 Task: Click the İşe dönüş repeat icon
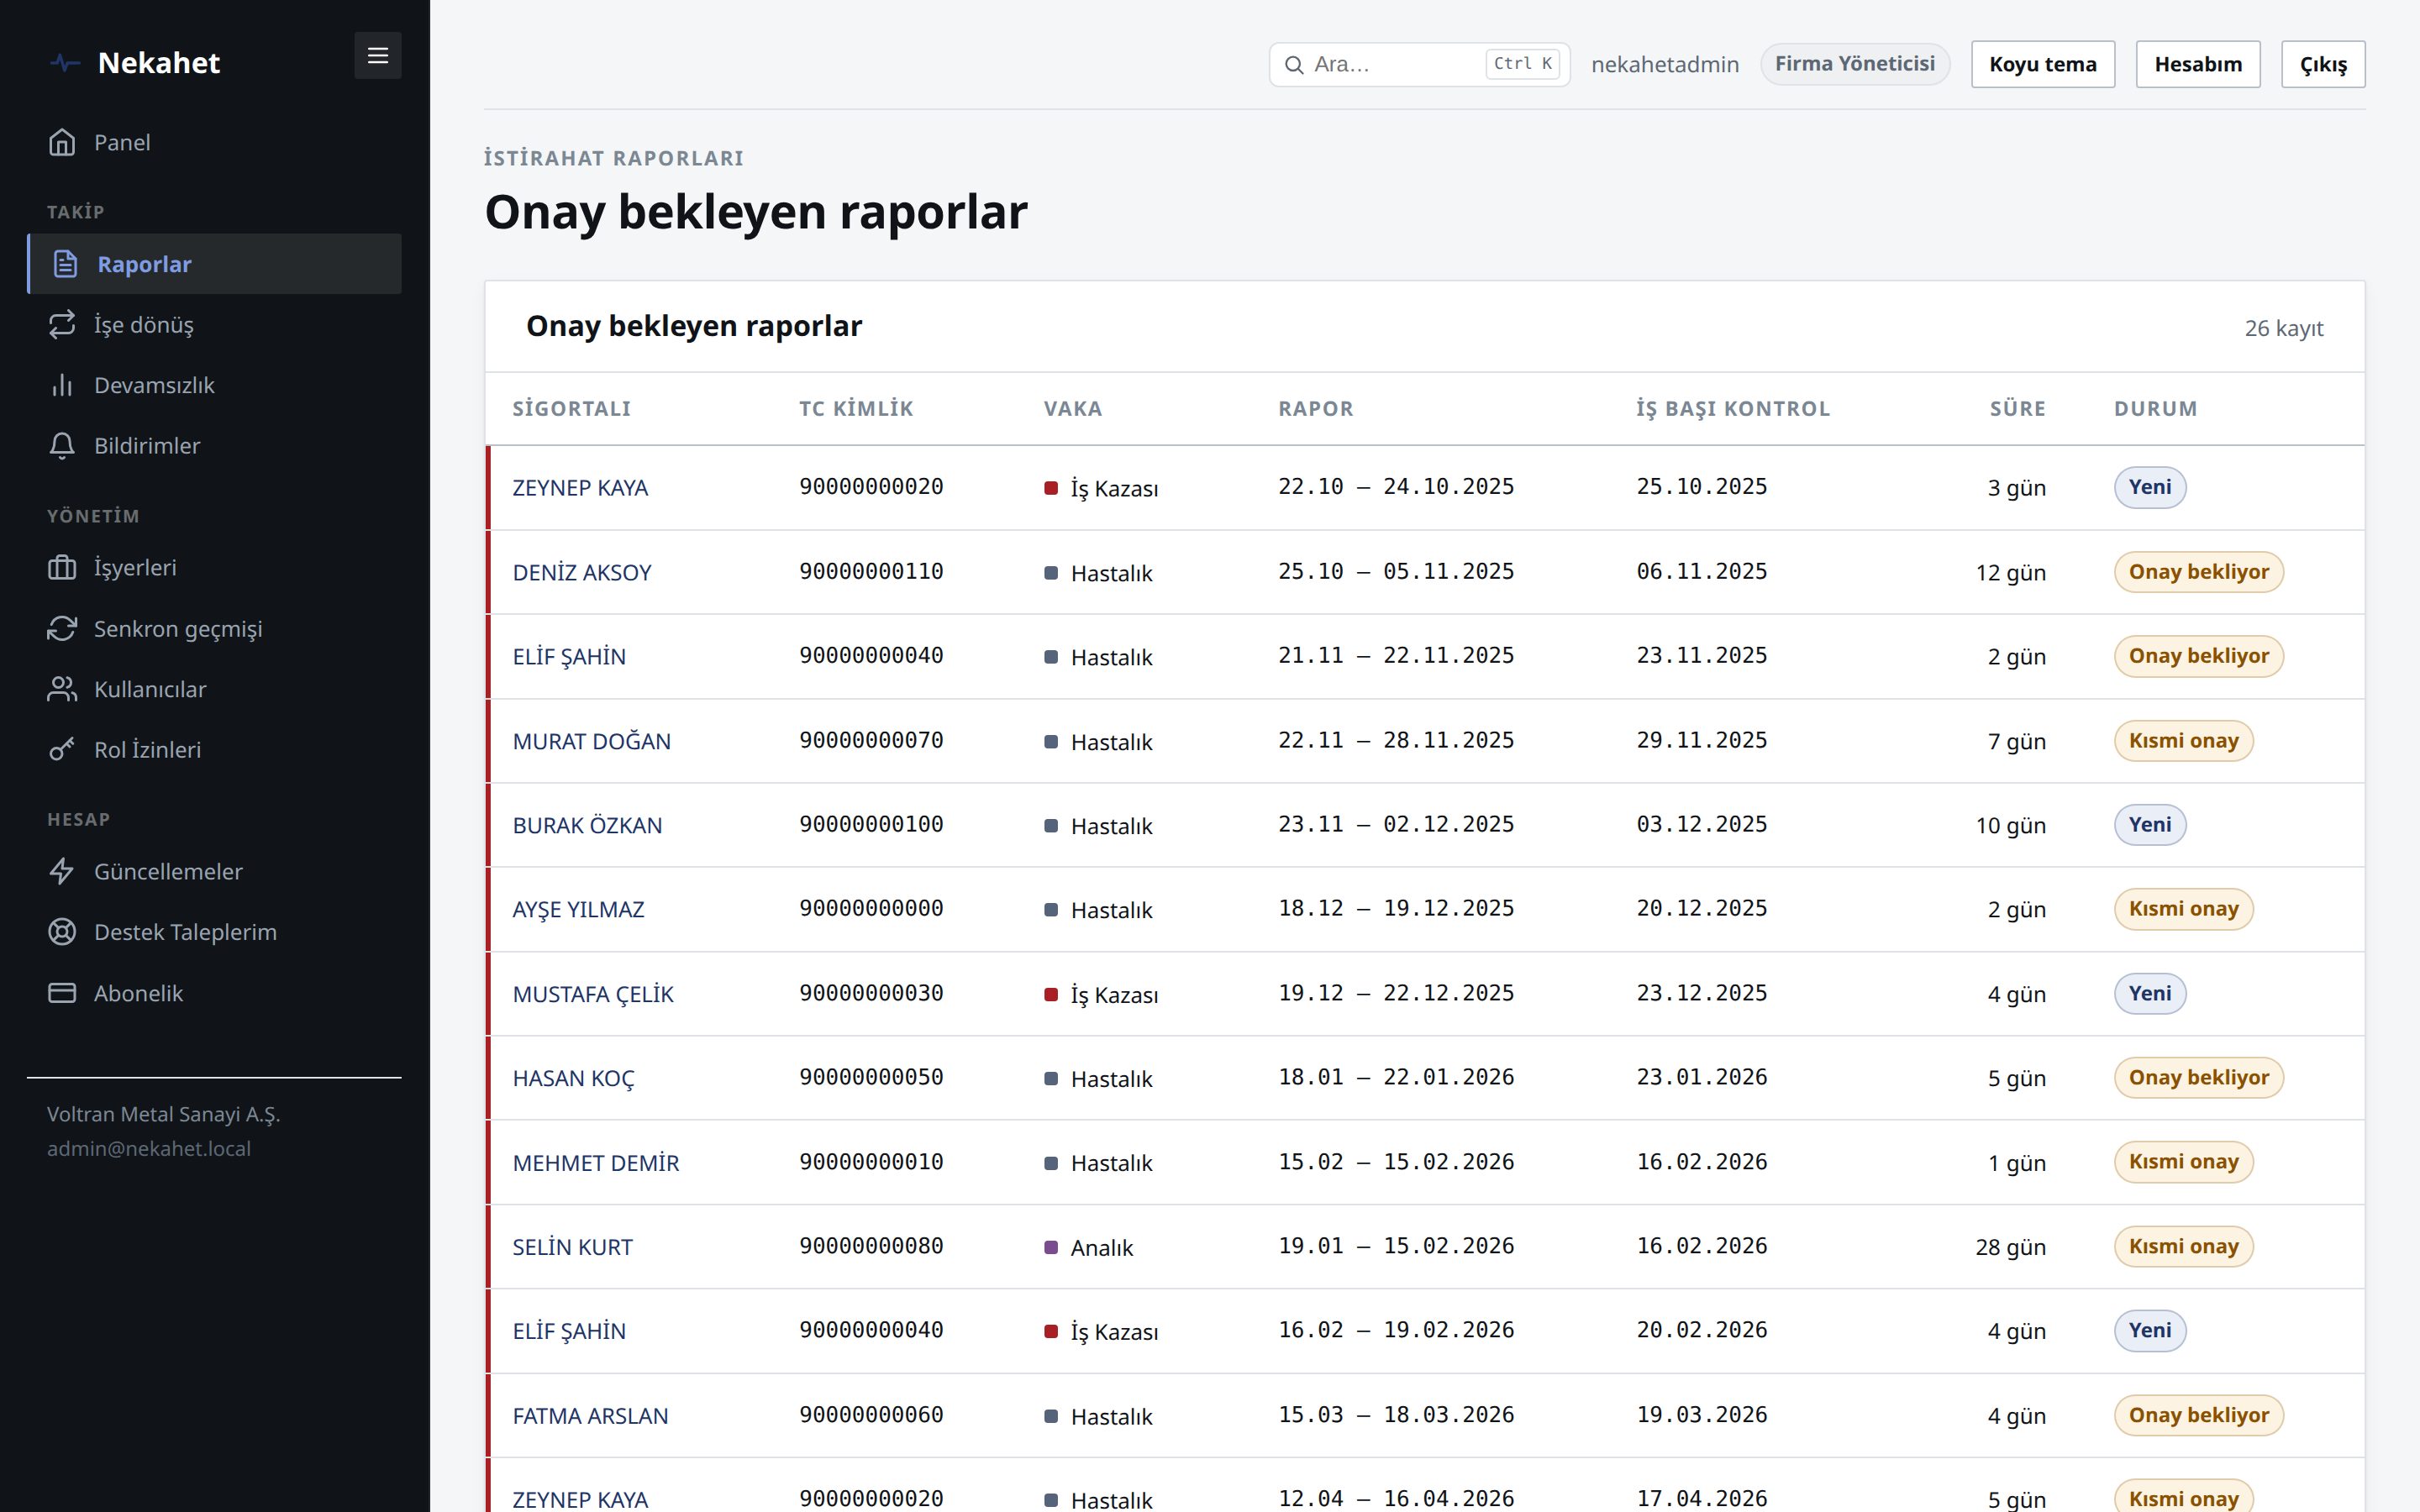62,324
